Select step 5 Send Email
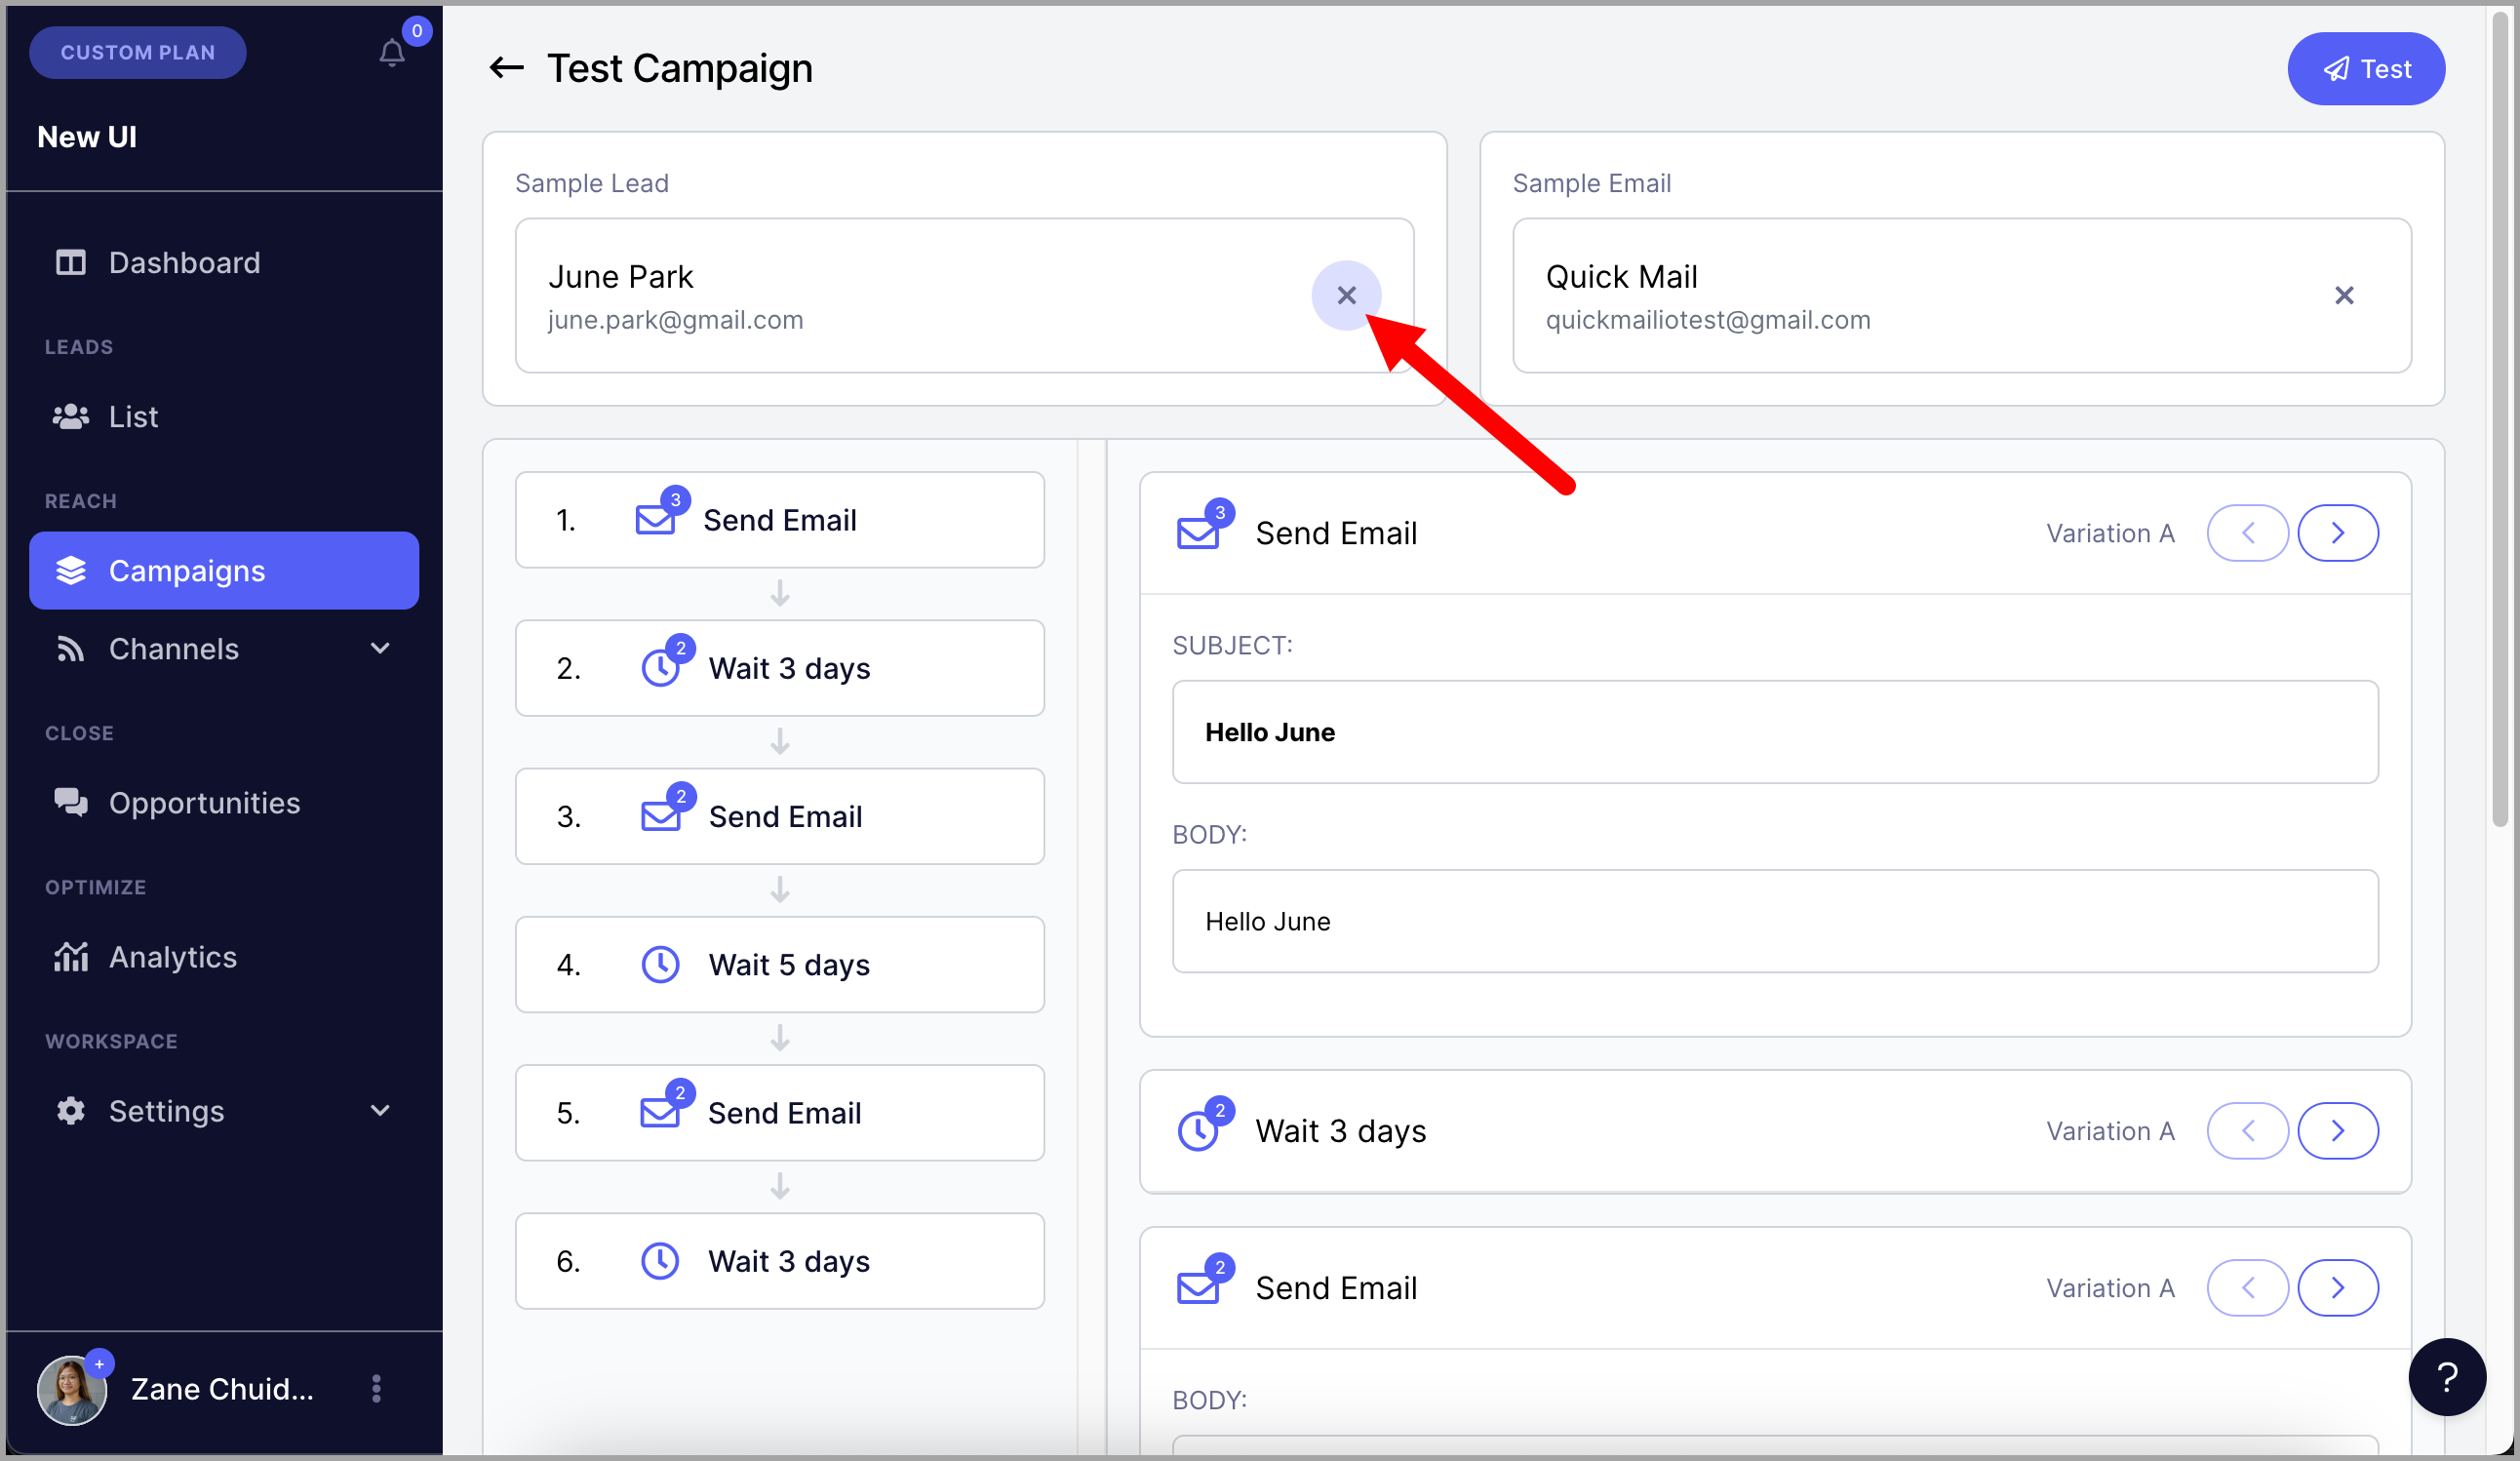Screen dimensions: 2520x1461 [x=779, y=1112]
